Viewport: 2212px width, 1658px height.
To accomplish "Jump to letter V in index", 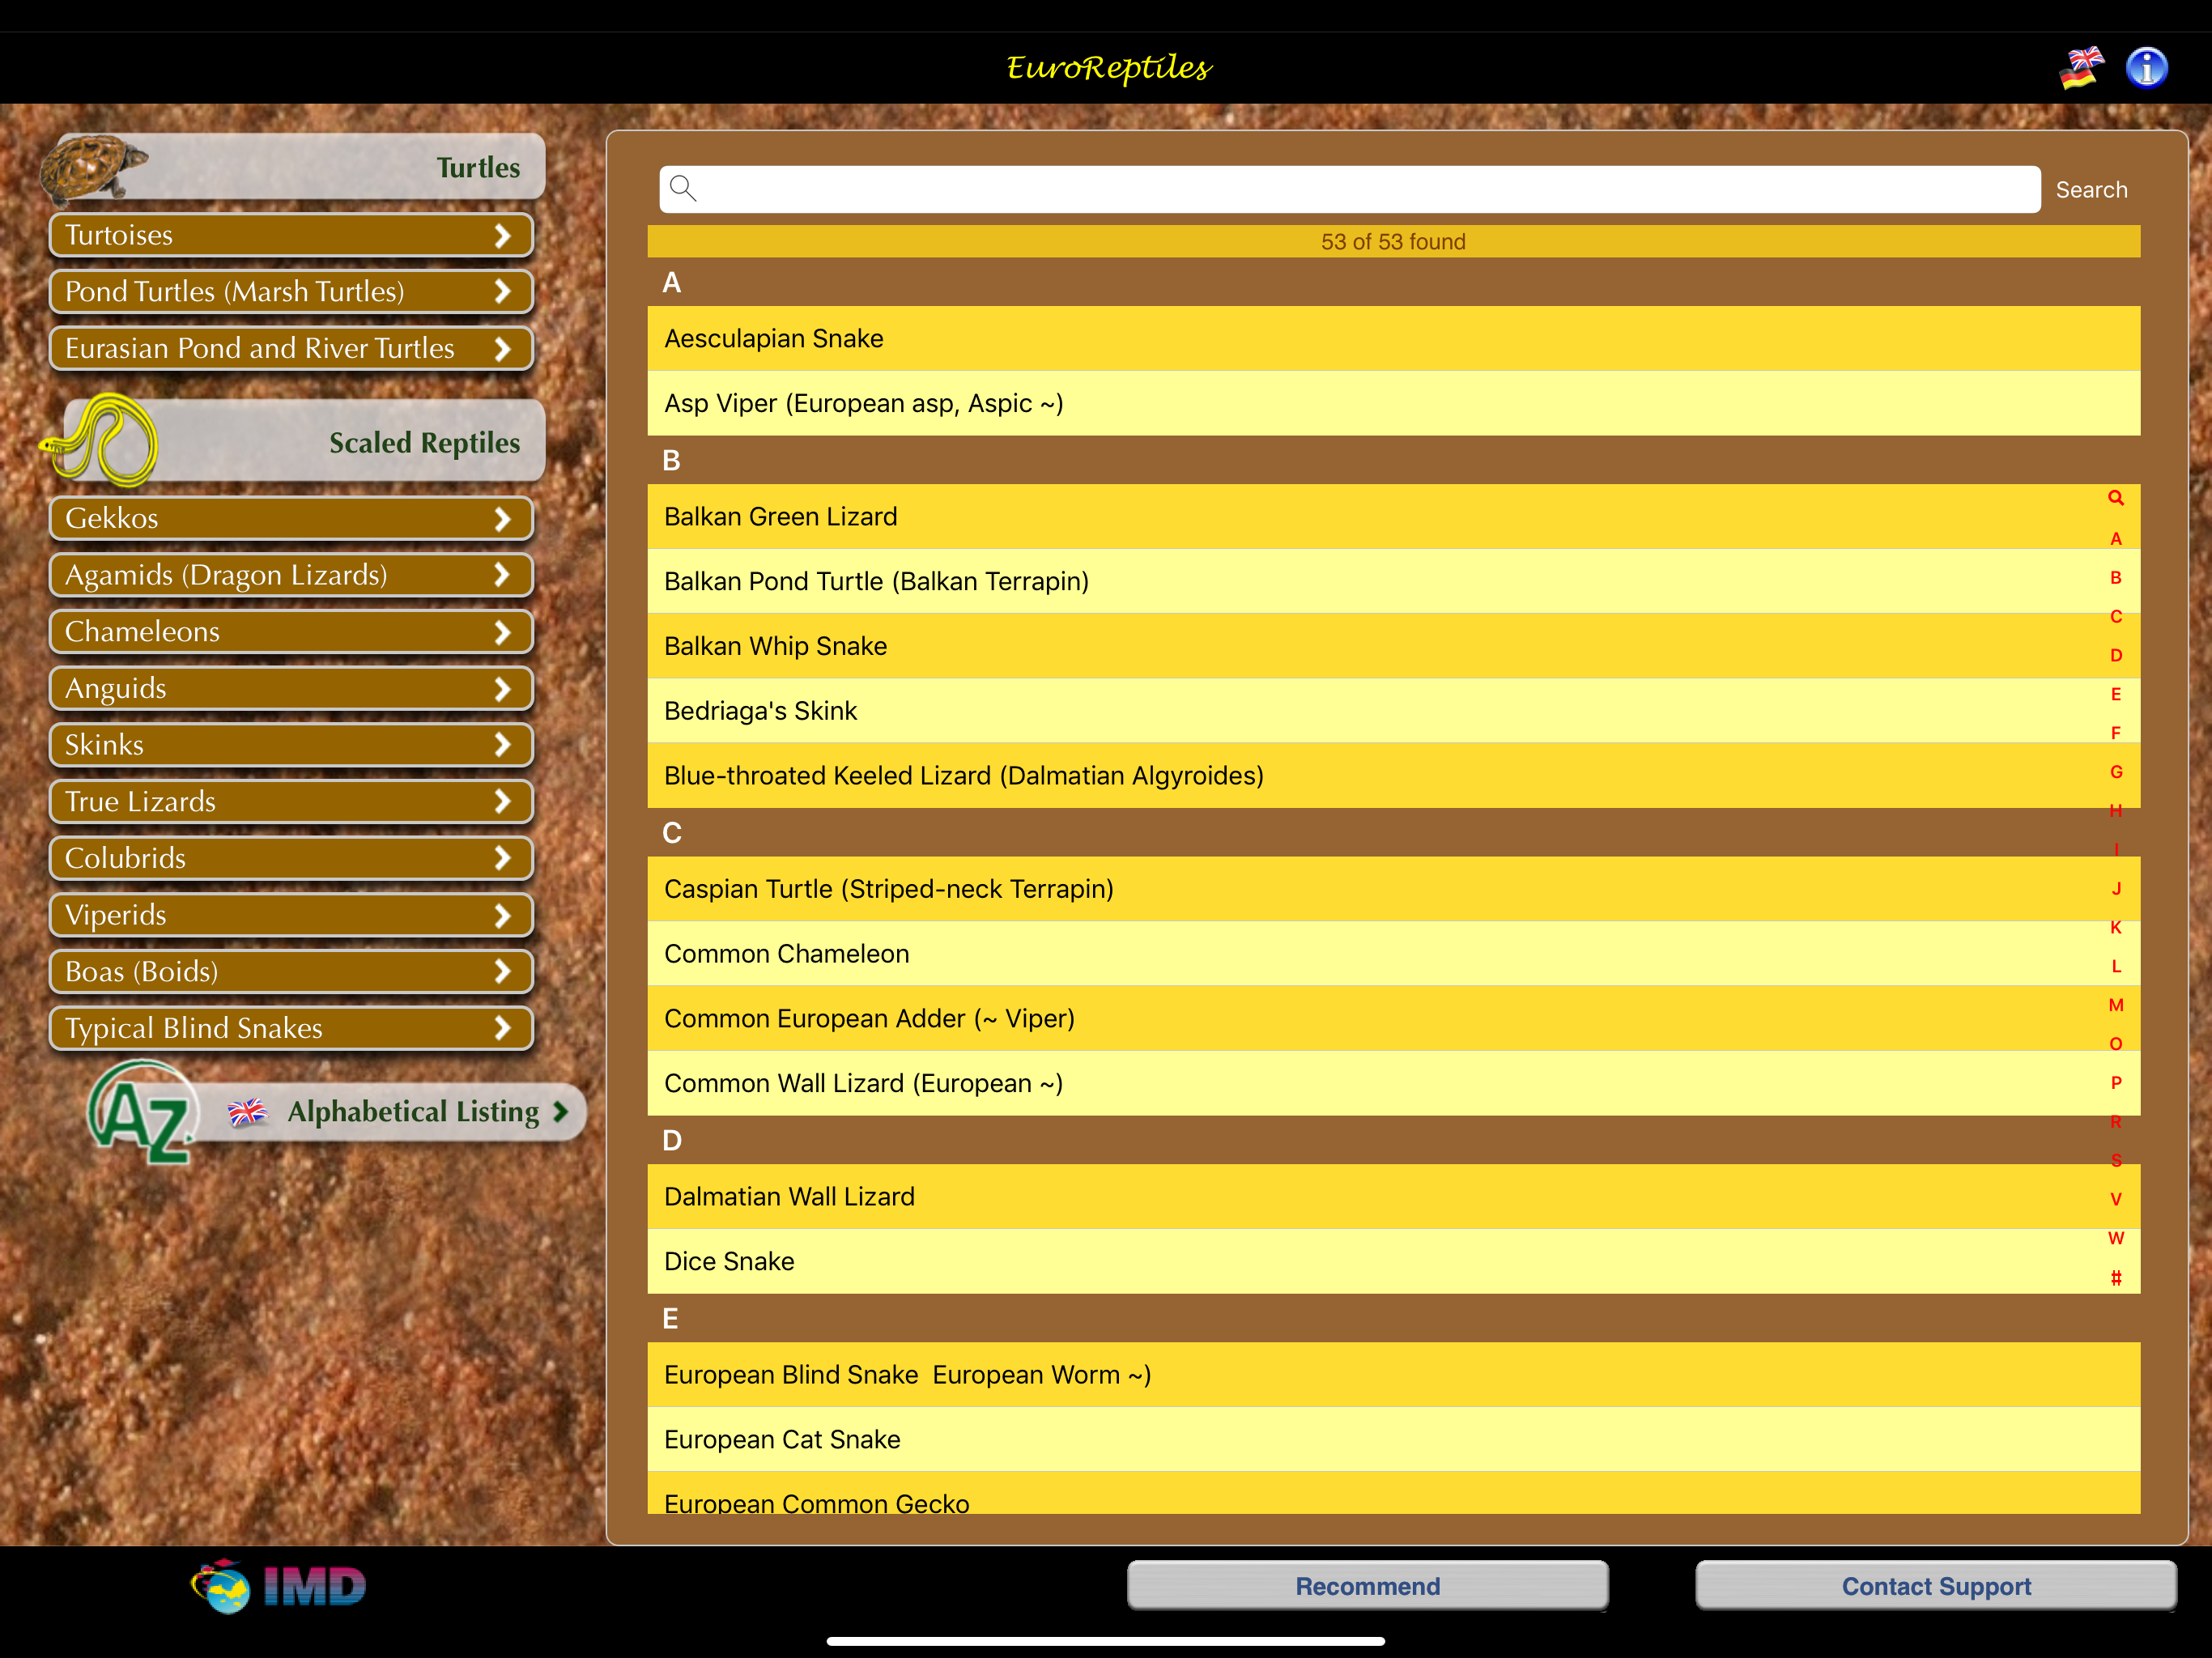I will [2116, 1199].
